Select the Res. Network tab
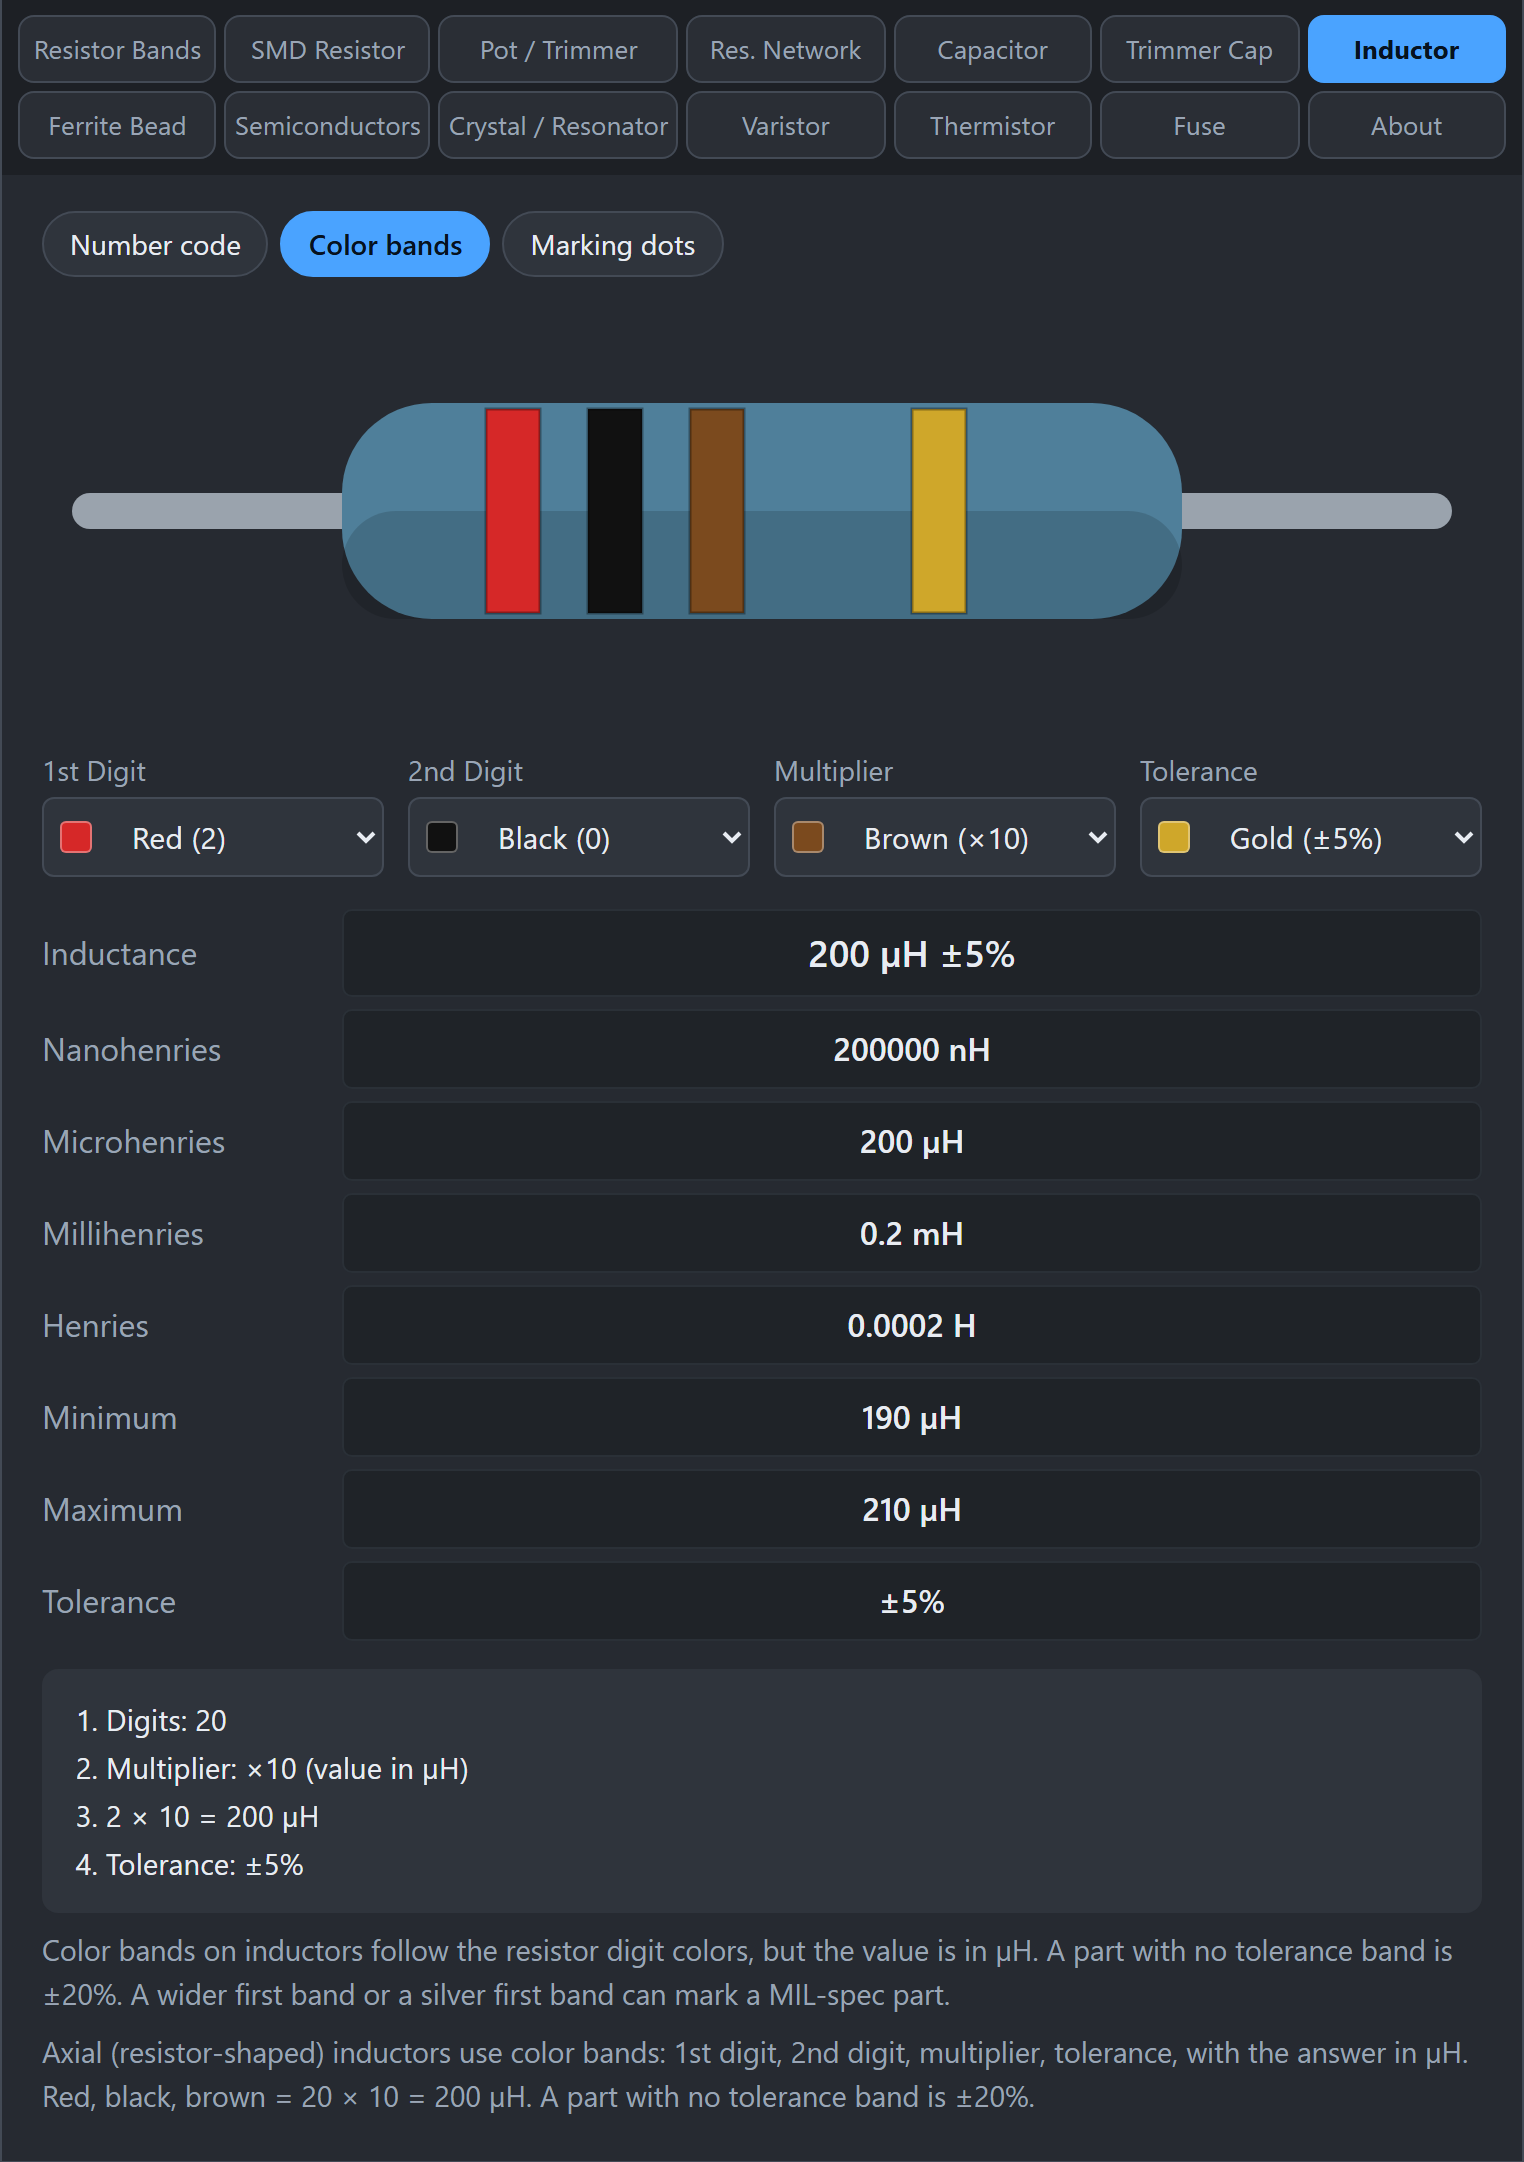 pos(785,49)
